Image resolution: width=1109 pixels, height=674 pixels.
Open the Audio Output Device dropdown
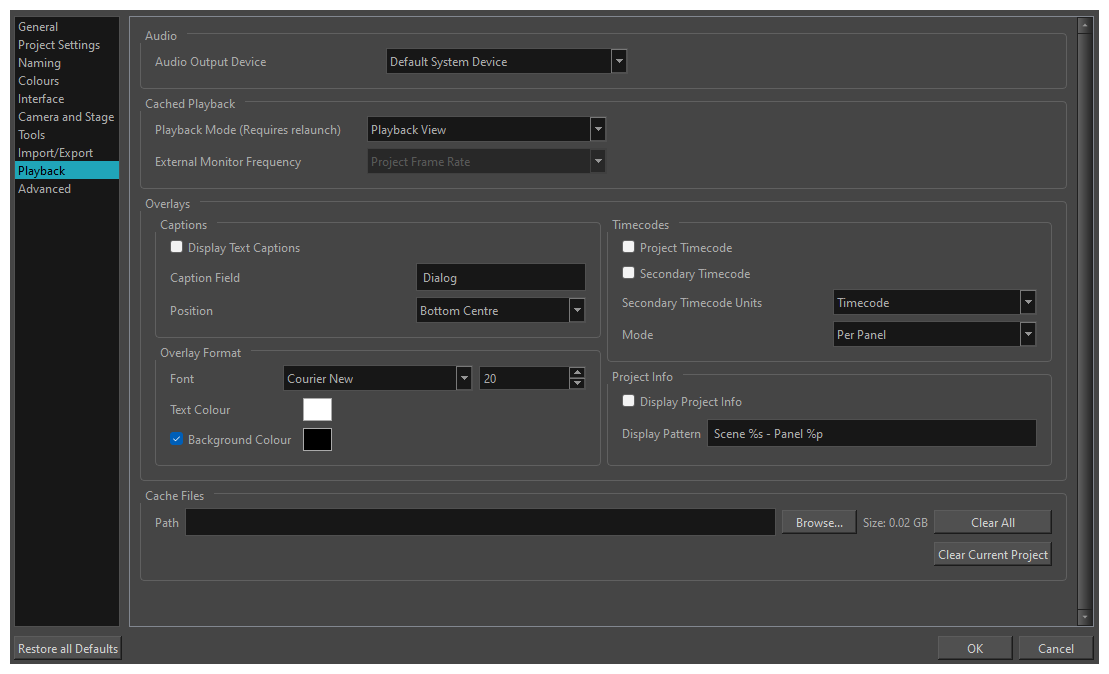(618, 60)
